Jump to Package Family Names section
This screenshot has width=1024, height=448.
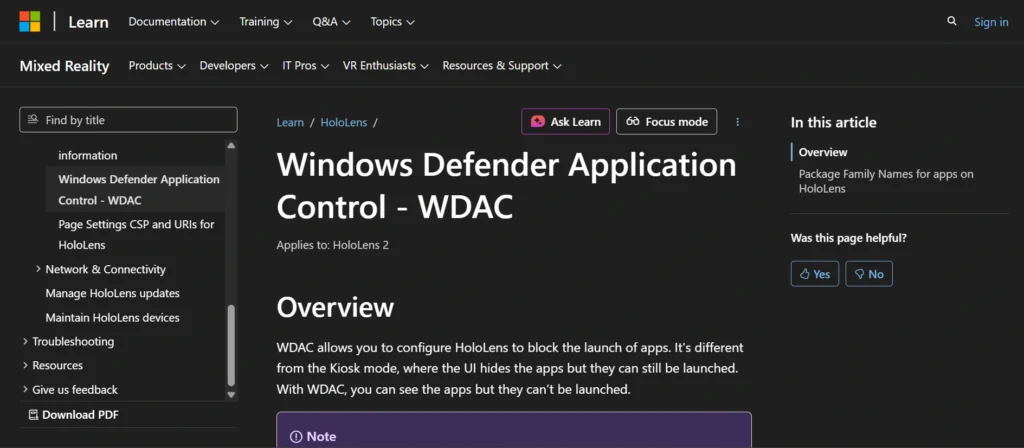(x=886, y=181)
